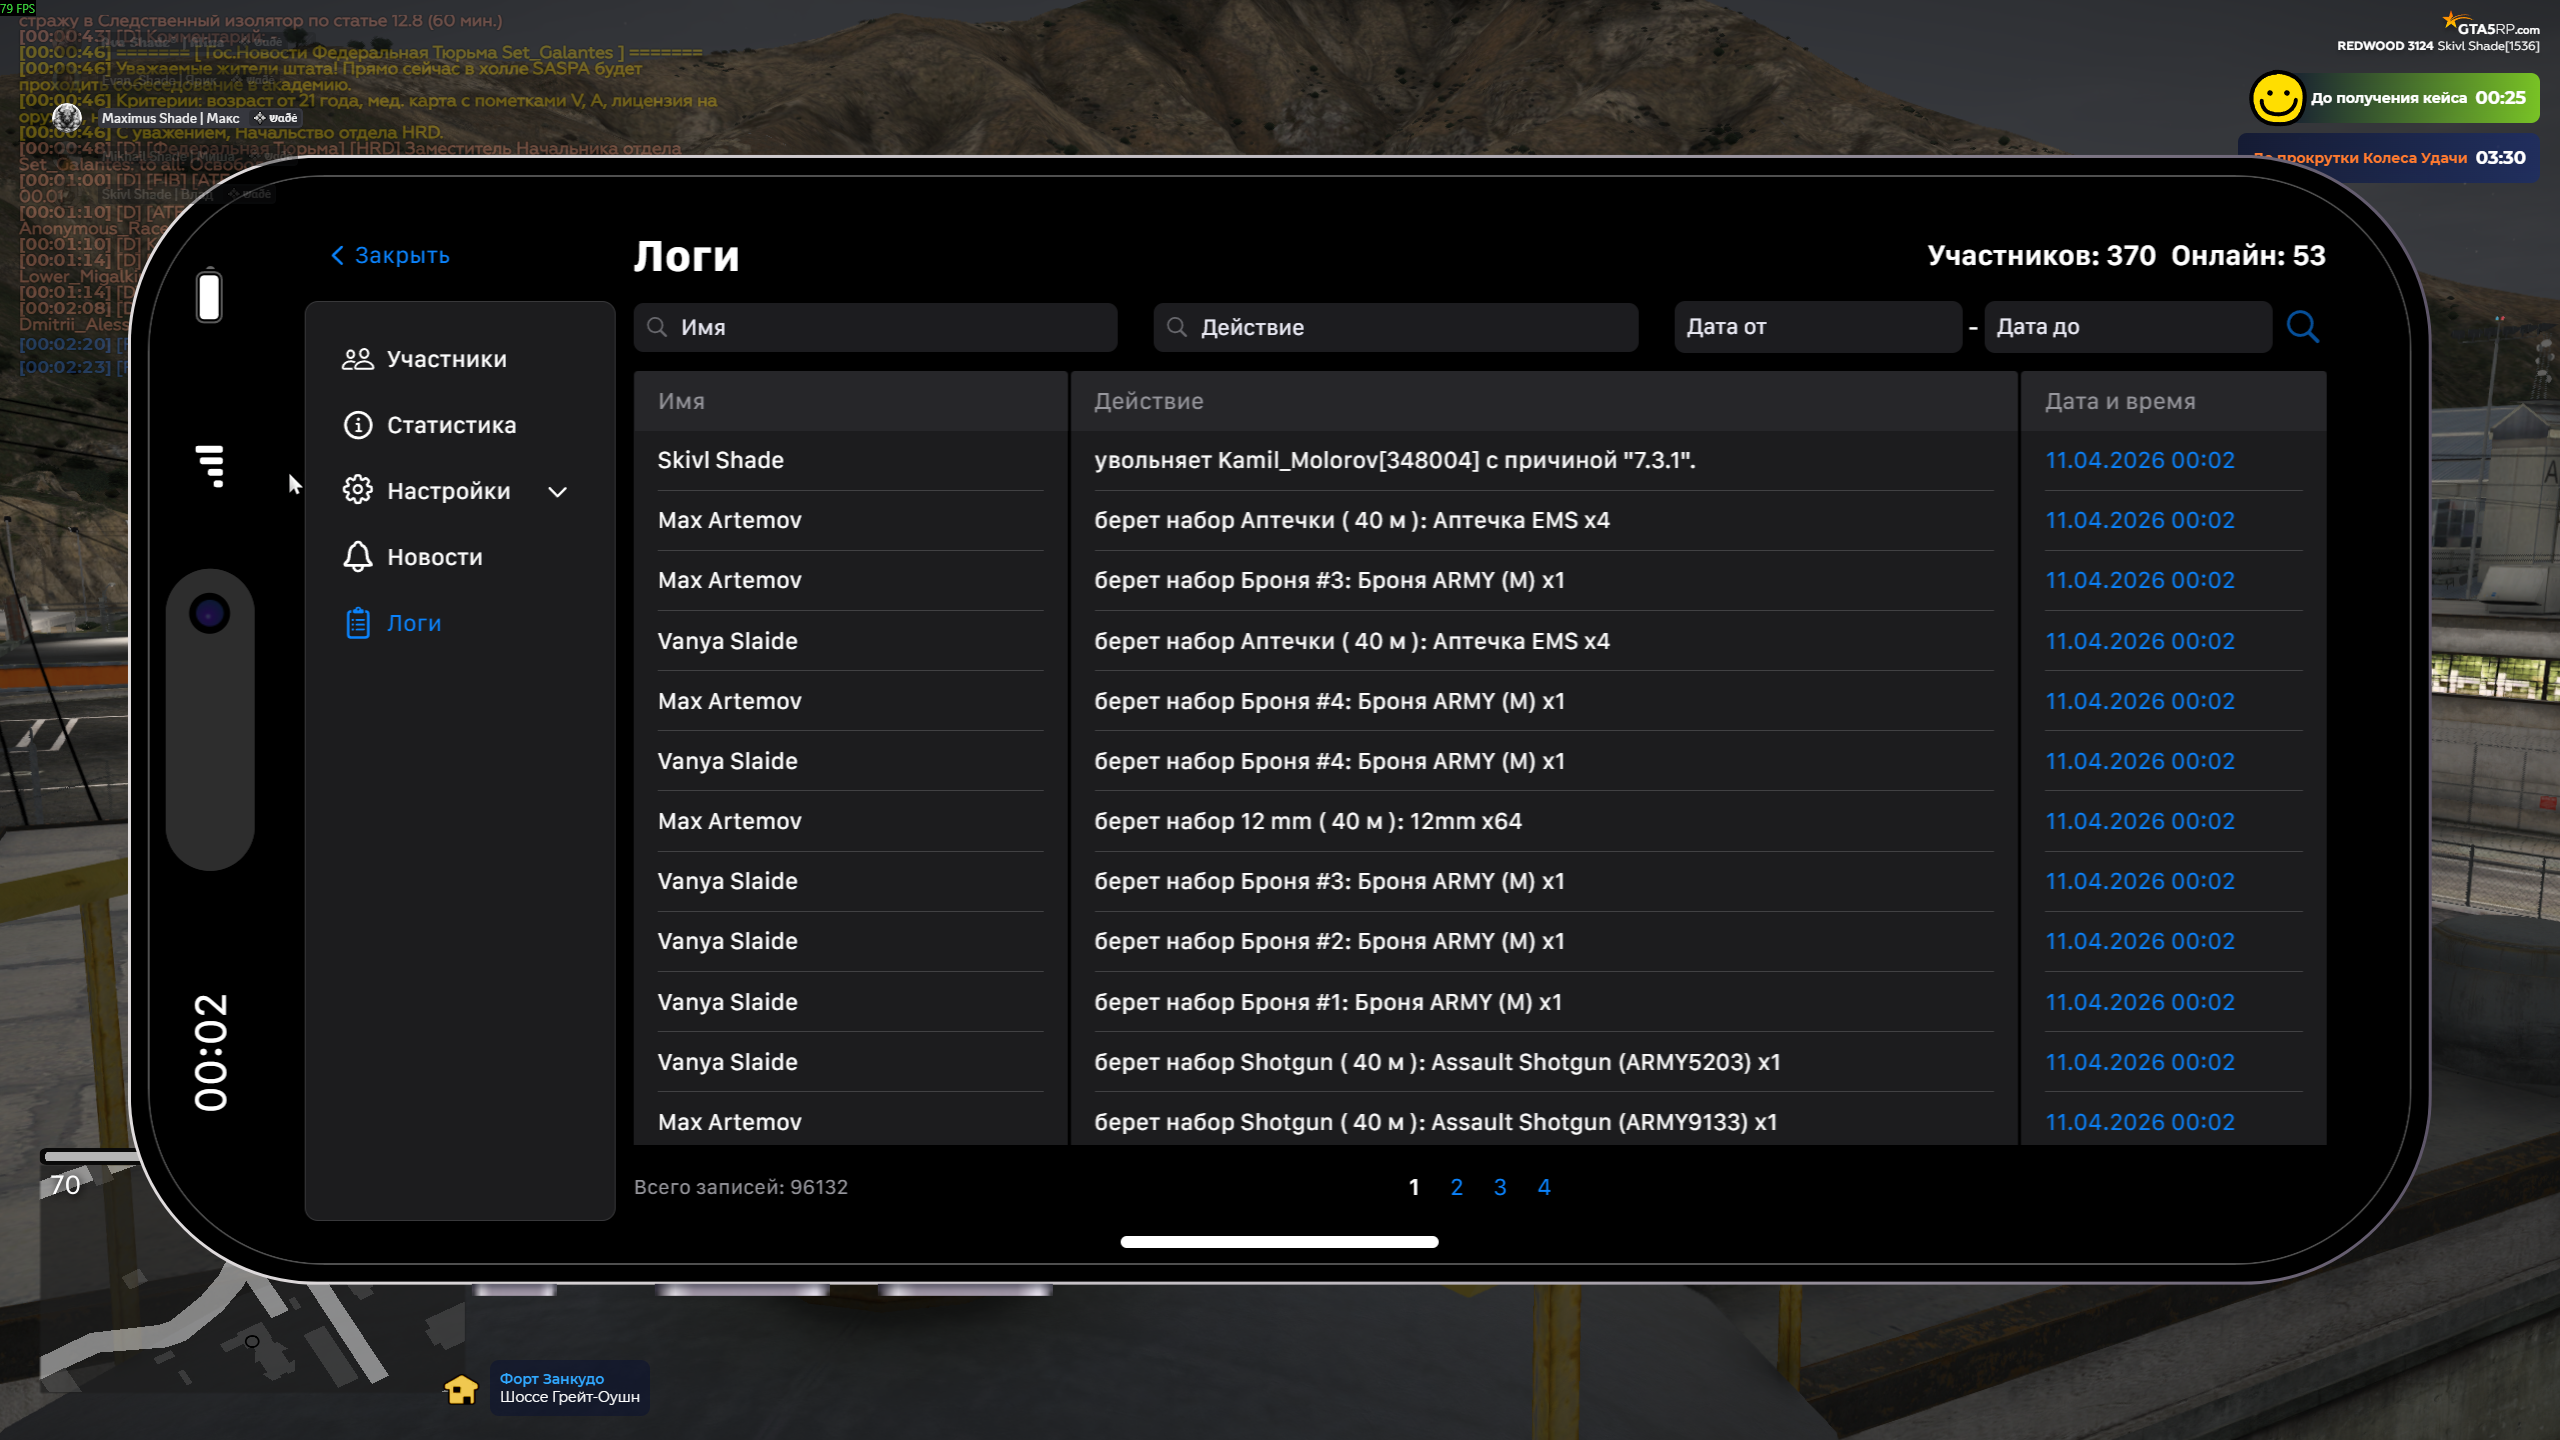This screenshot has height=1440, width=2560.
Task: Go to logs page 4
Action: pyautogui.click(x=1543, y=1187)
